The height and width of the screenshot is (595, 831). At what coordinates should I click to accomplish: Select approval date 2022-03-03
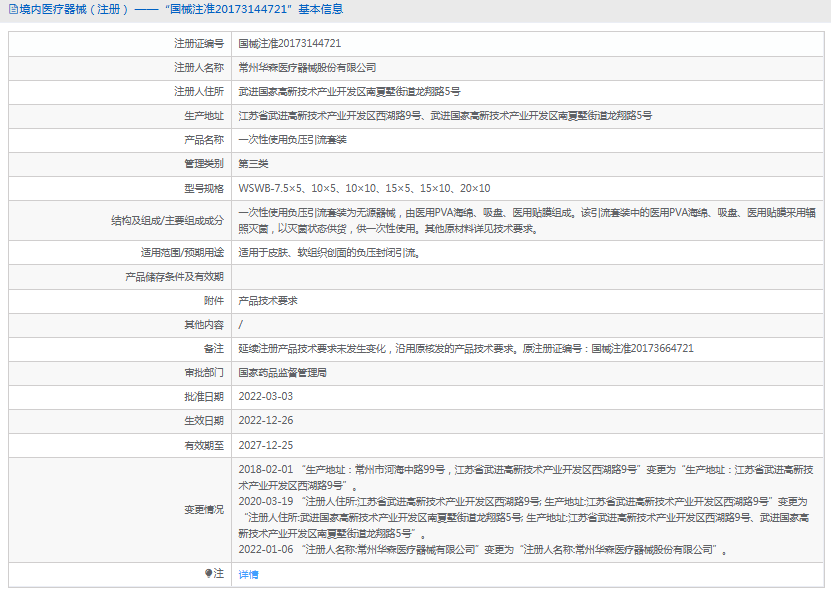pyautogui.click(x=266, y=397)
